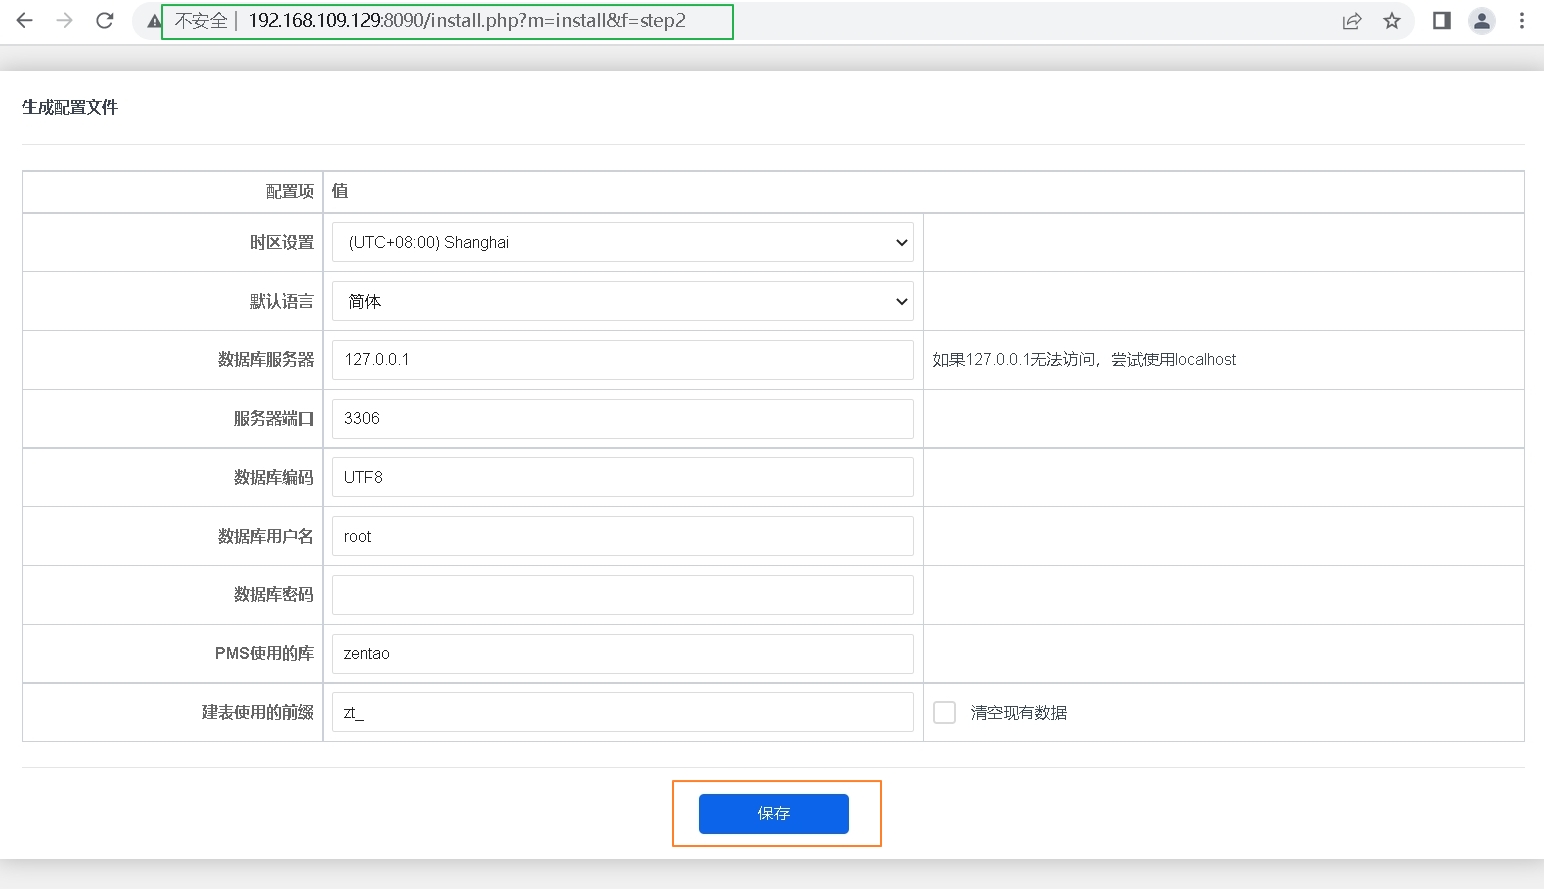
Task: Click the browser forward arrow
Action: coord(65,20)
